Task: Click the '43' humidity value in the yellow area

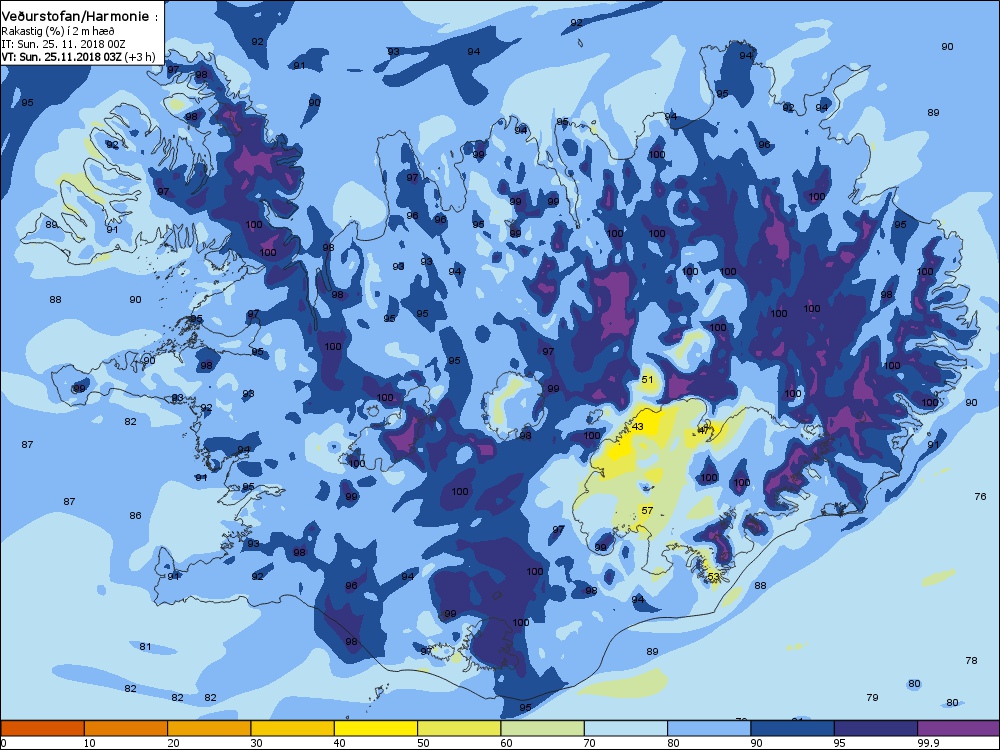Action: (x=637, y=427)
